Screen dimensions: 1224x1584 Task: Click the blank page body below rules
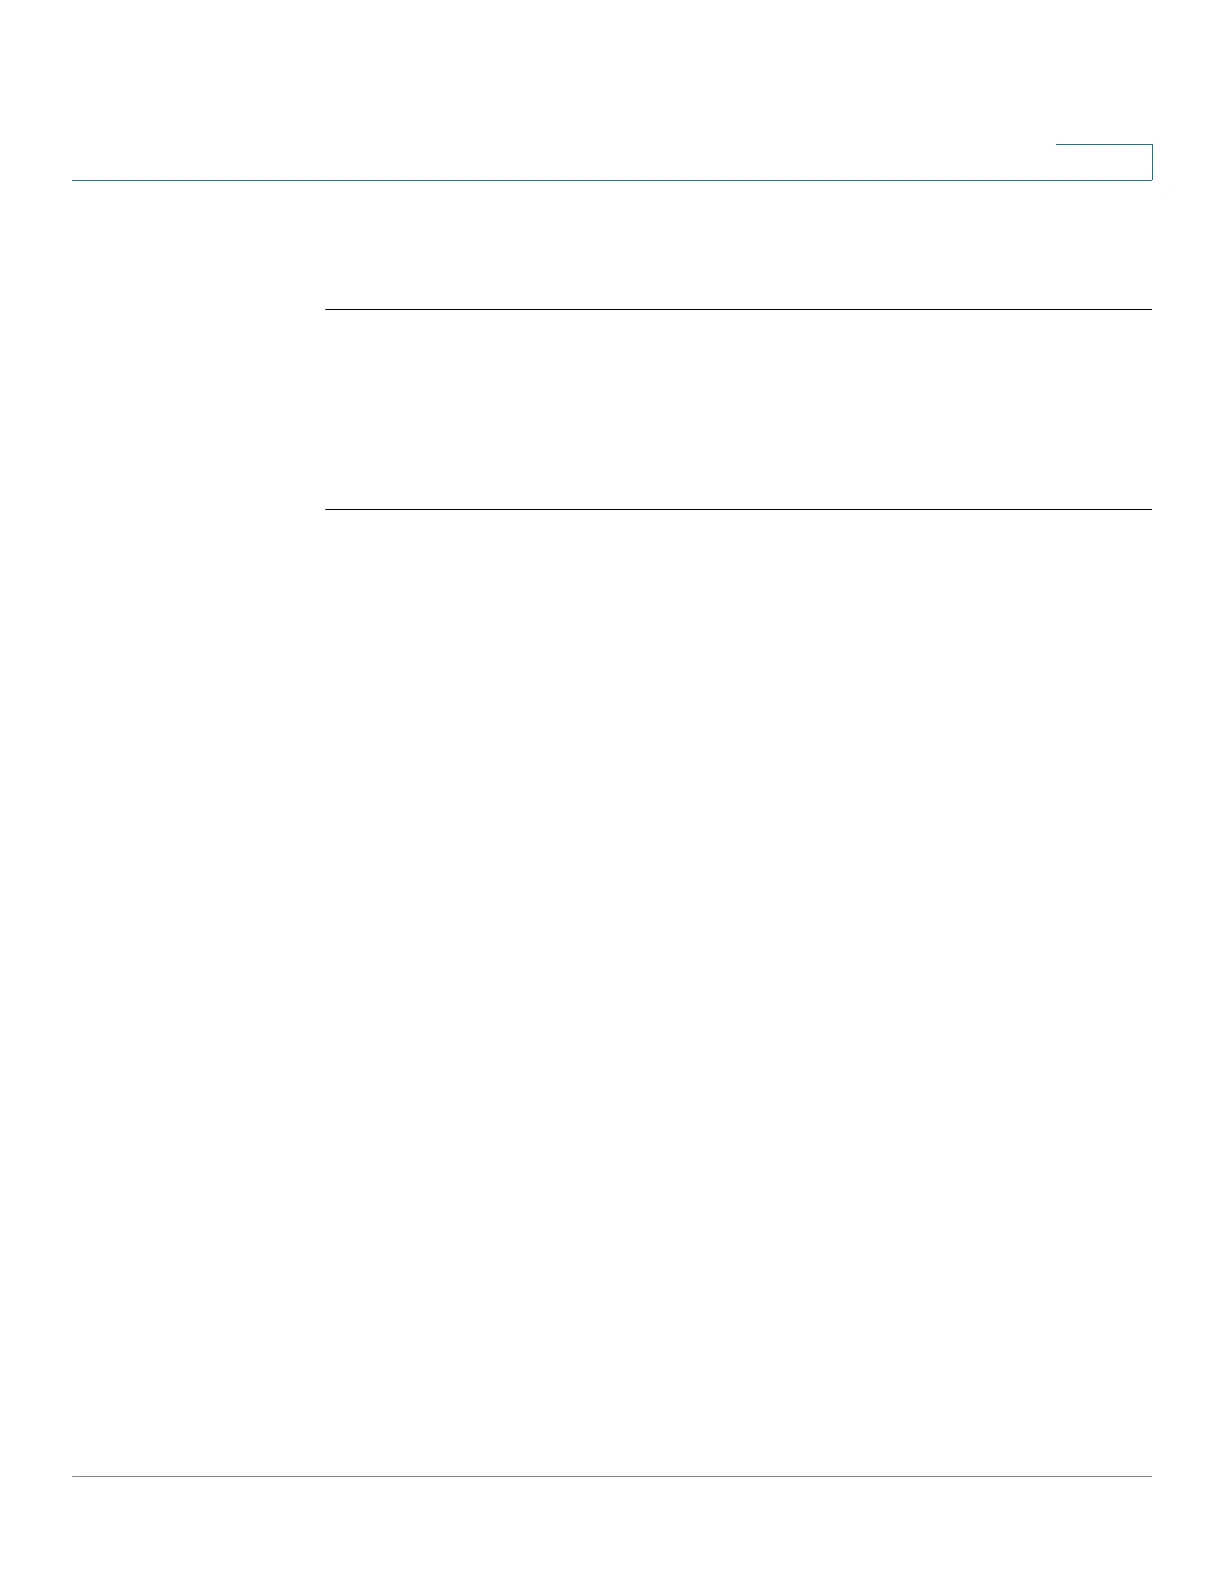(x=738, y=990)
